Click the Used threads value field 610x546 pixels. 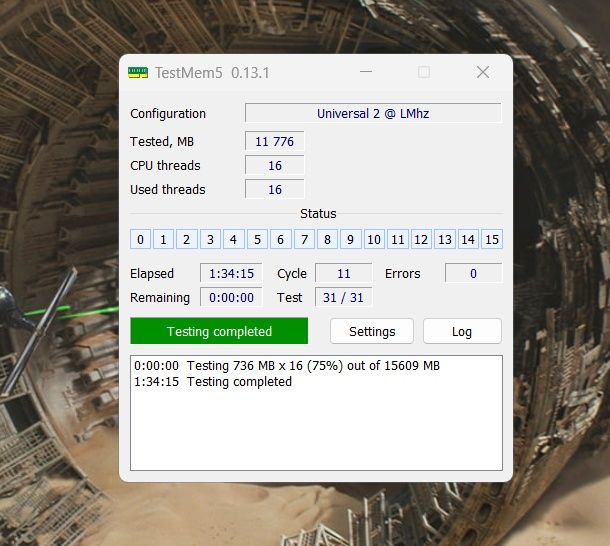click(275, 190)
